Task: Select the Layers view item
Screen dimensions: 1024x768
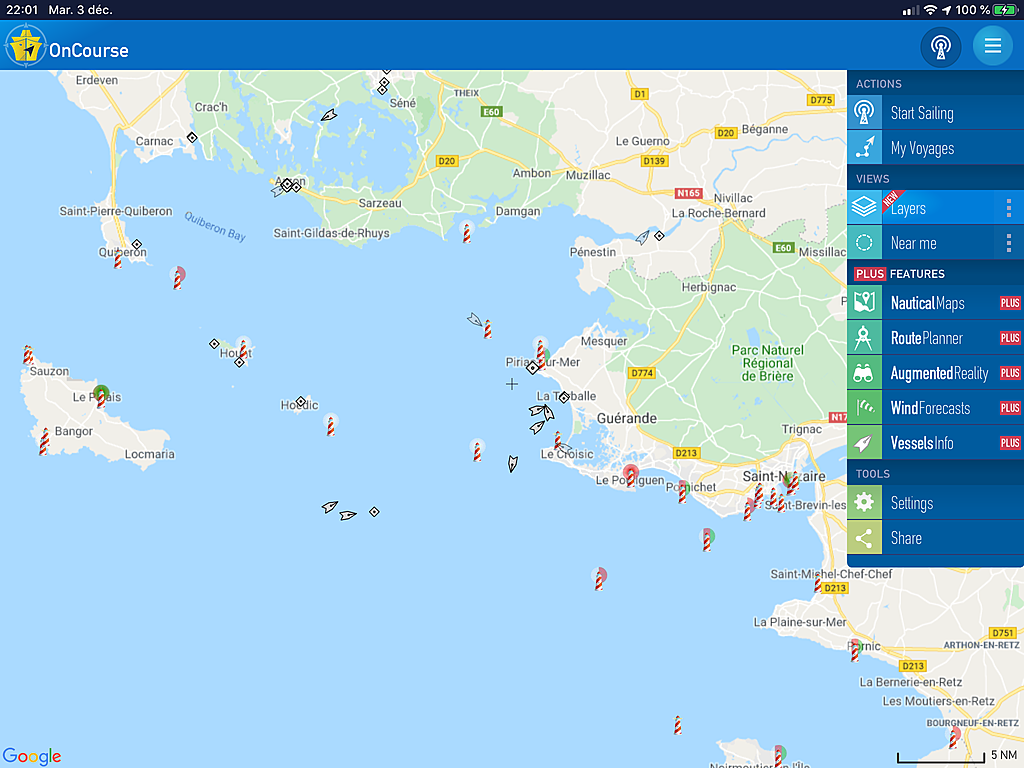Action: click(x=935, y=208)
